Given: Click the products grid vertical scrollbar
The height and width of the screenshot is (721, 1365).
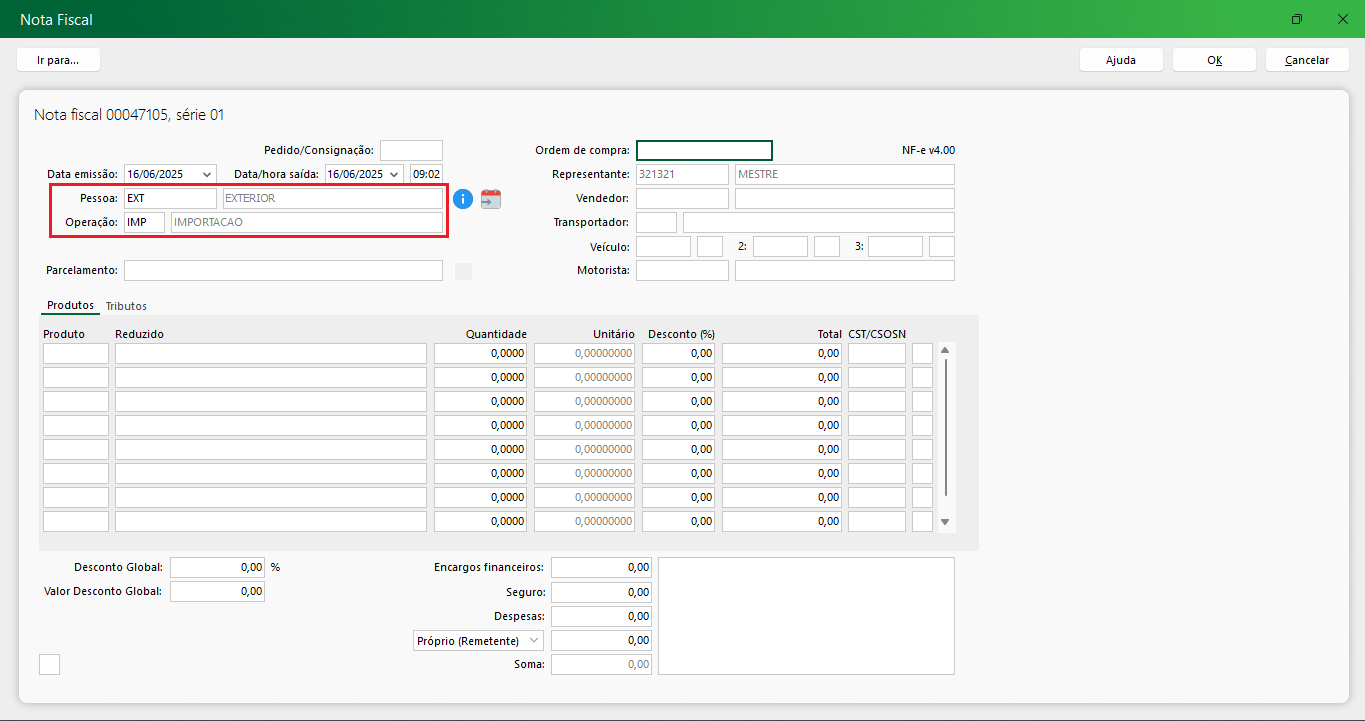Looking at the screenshot, I should coord(945,430).
